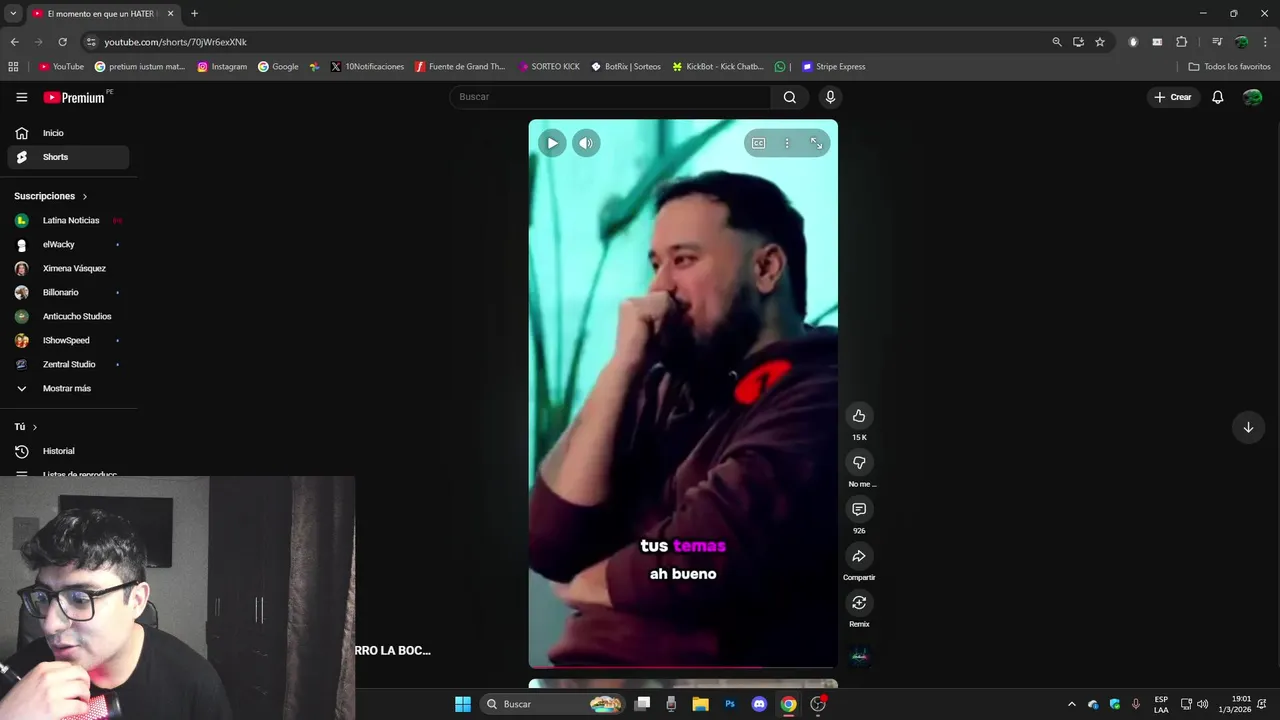
Task: Dislike the Short (No me gusta)
Action: [x=859, y=462]
